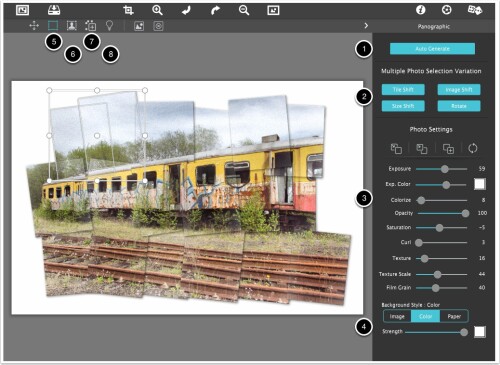
Task: Click the lightbulb icon in toolbar
Action: click(109, 26)
